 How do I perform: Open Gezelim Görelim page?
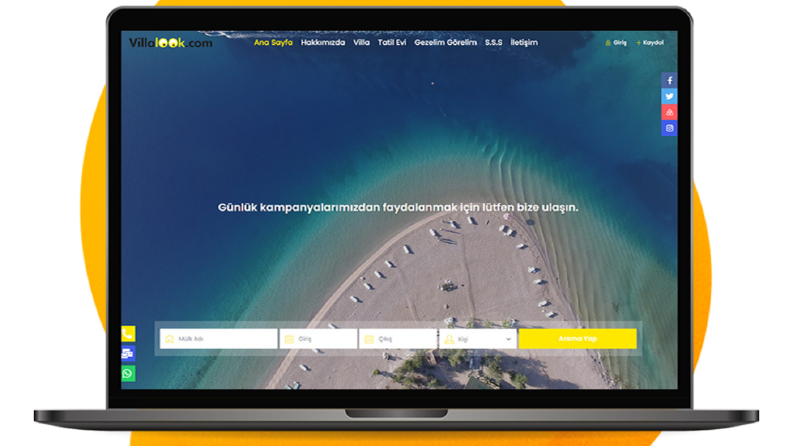[446, 42]
